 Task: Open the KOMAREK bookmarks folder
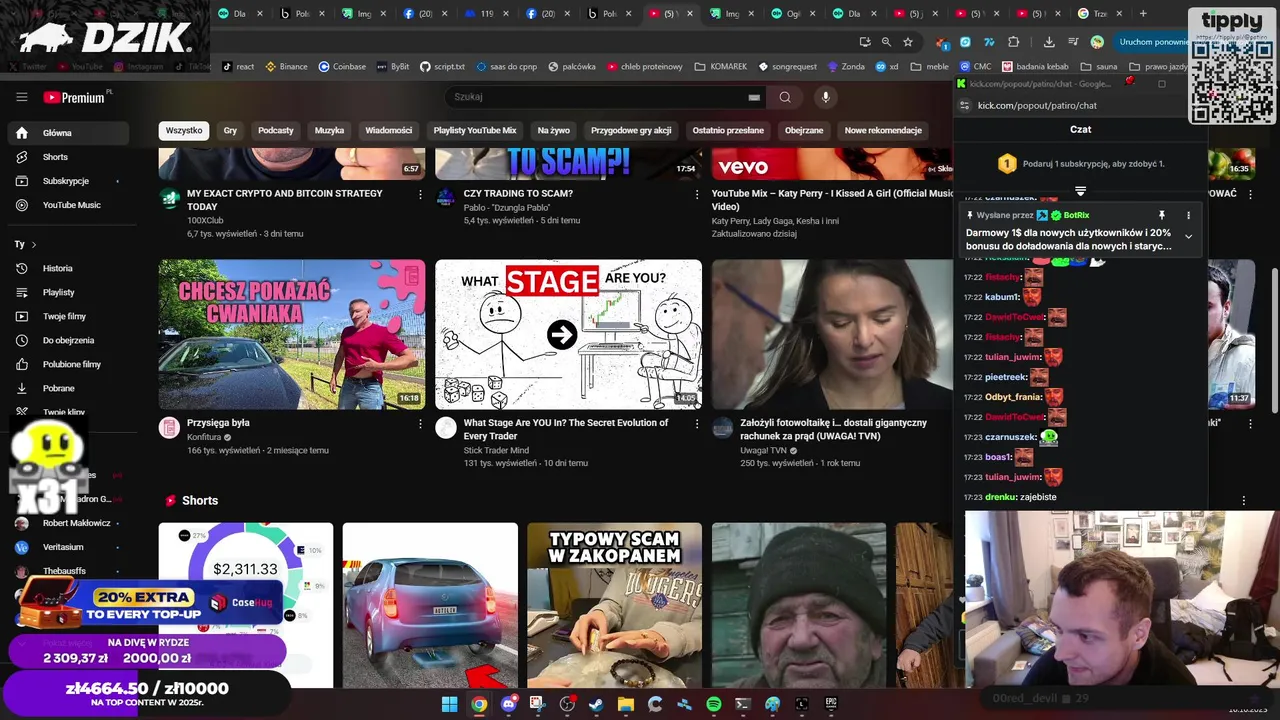click(x=720, y=67)
